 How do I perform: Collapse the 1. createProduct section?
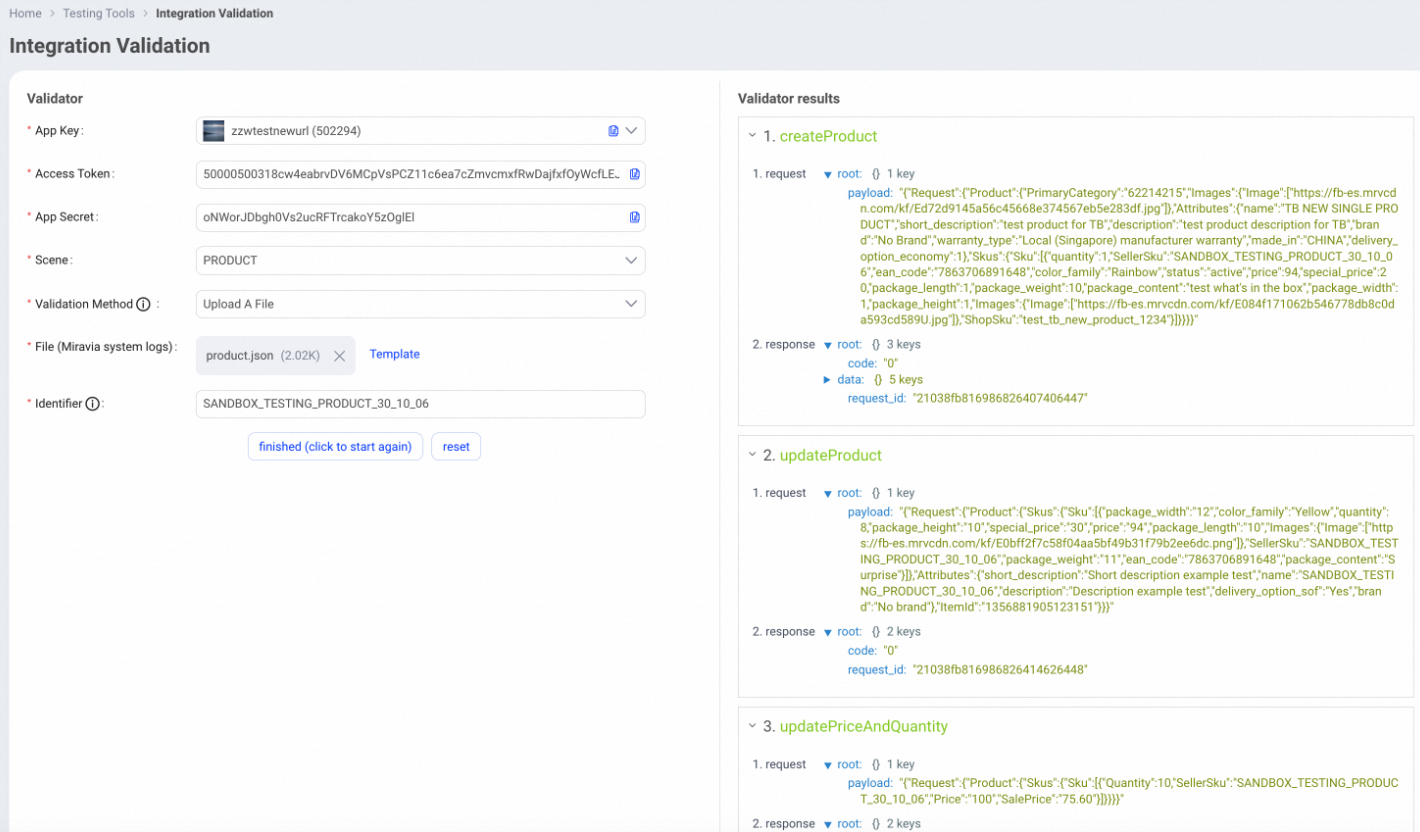[x=752, y=136]
